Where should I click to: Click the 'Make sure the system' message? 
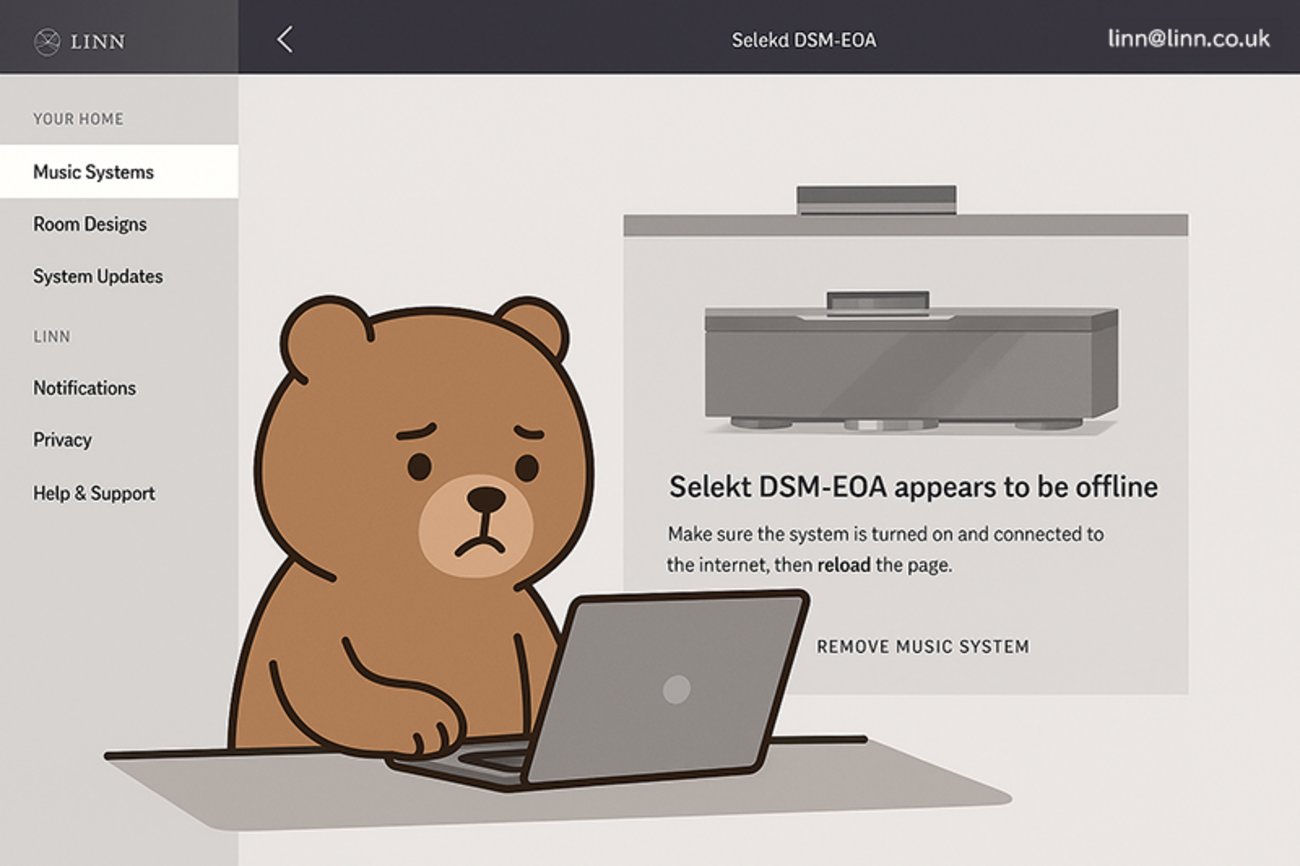click(885, 549)
